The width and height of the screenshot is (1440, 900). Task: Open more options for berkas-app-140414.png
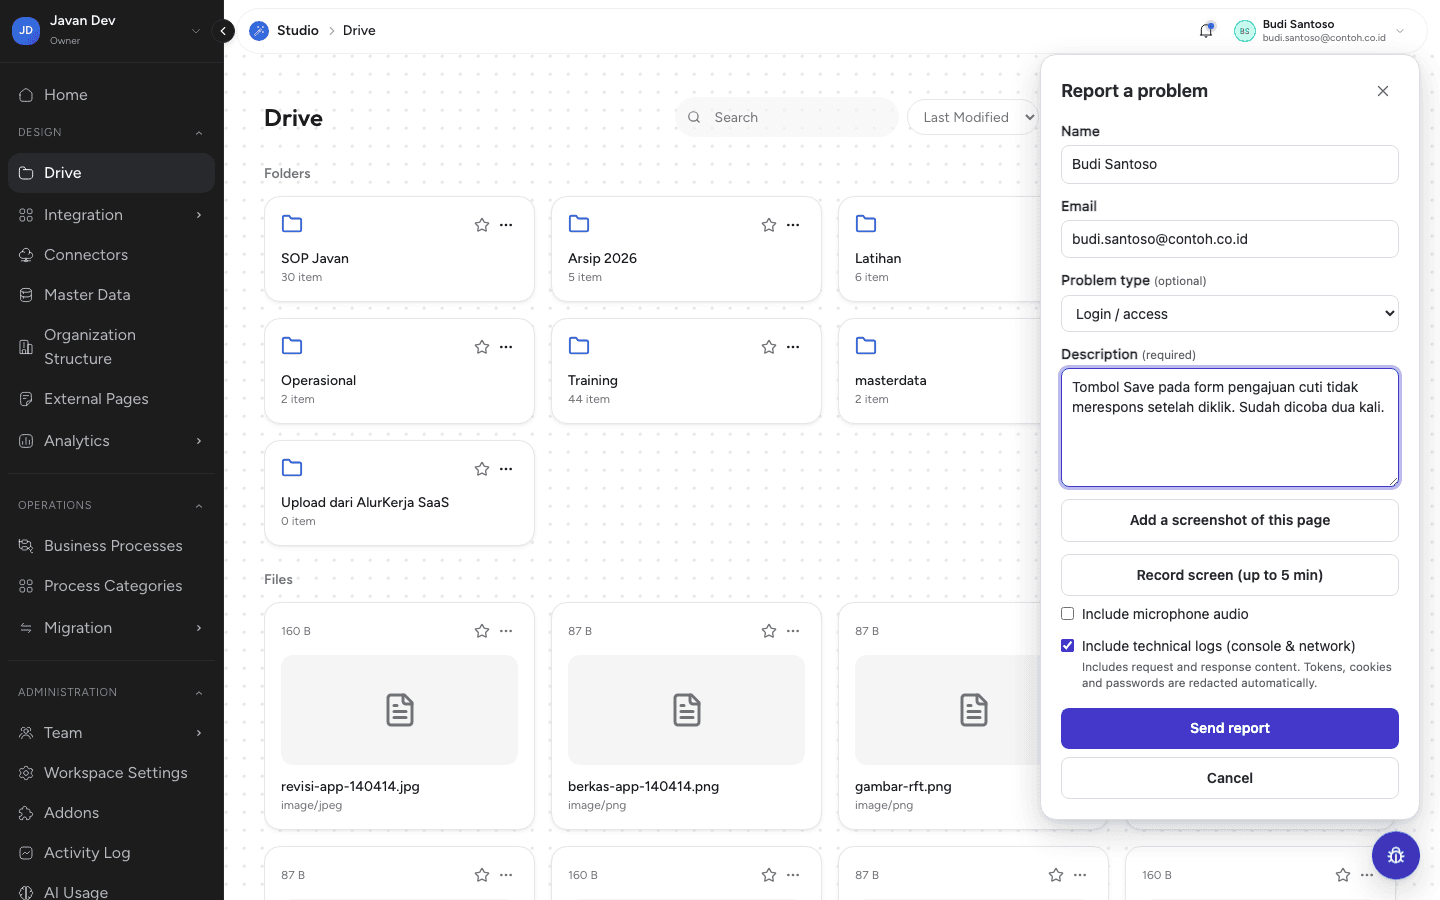[x=793, y=631]
